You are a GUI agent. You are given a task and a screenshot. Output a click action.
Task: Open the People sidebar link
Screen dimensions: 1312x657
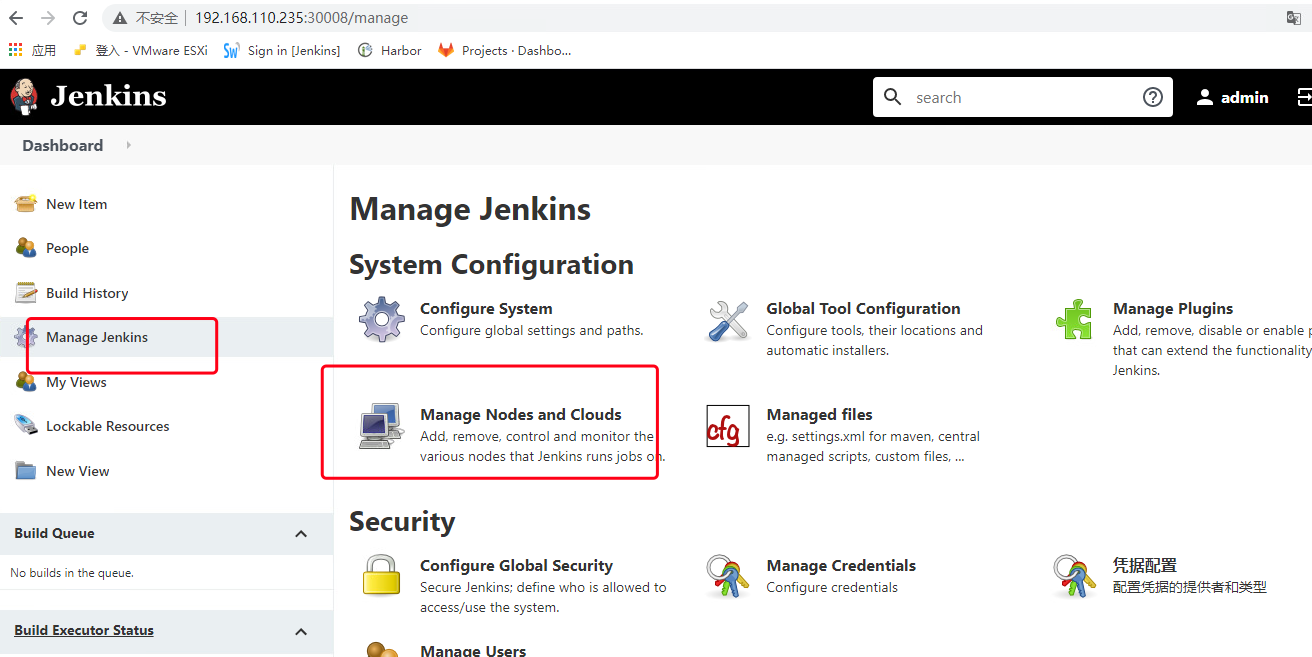[x=67, y=248]
